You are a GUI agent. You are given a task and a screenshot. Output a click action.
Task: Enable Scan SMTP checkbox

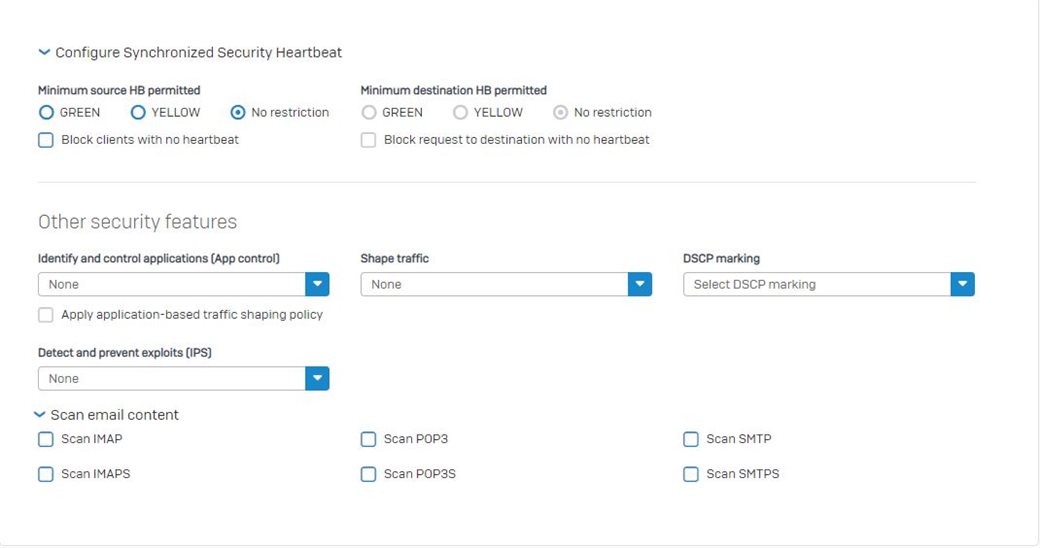click(691, 439)
